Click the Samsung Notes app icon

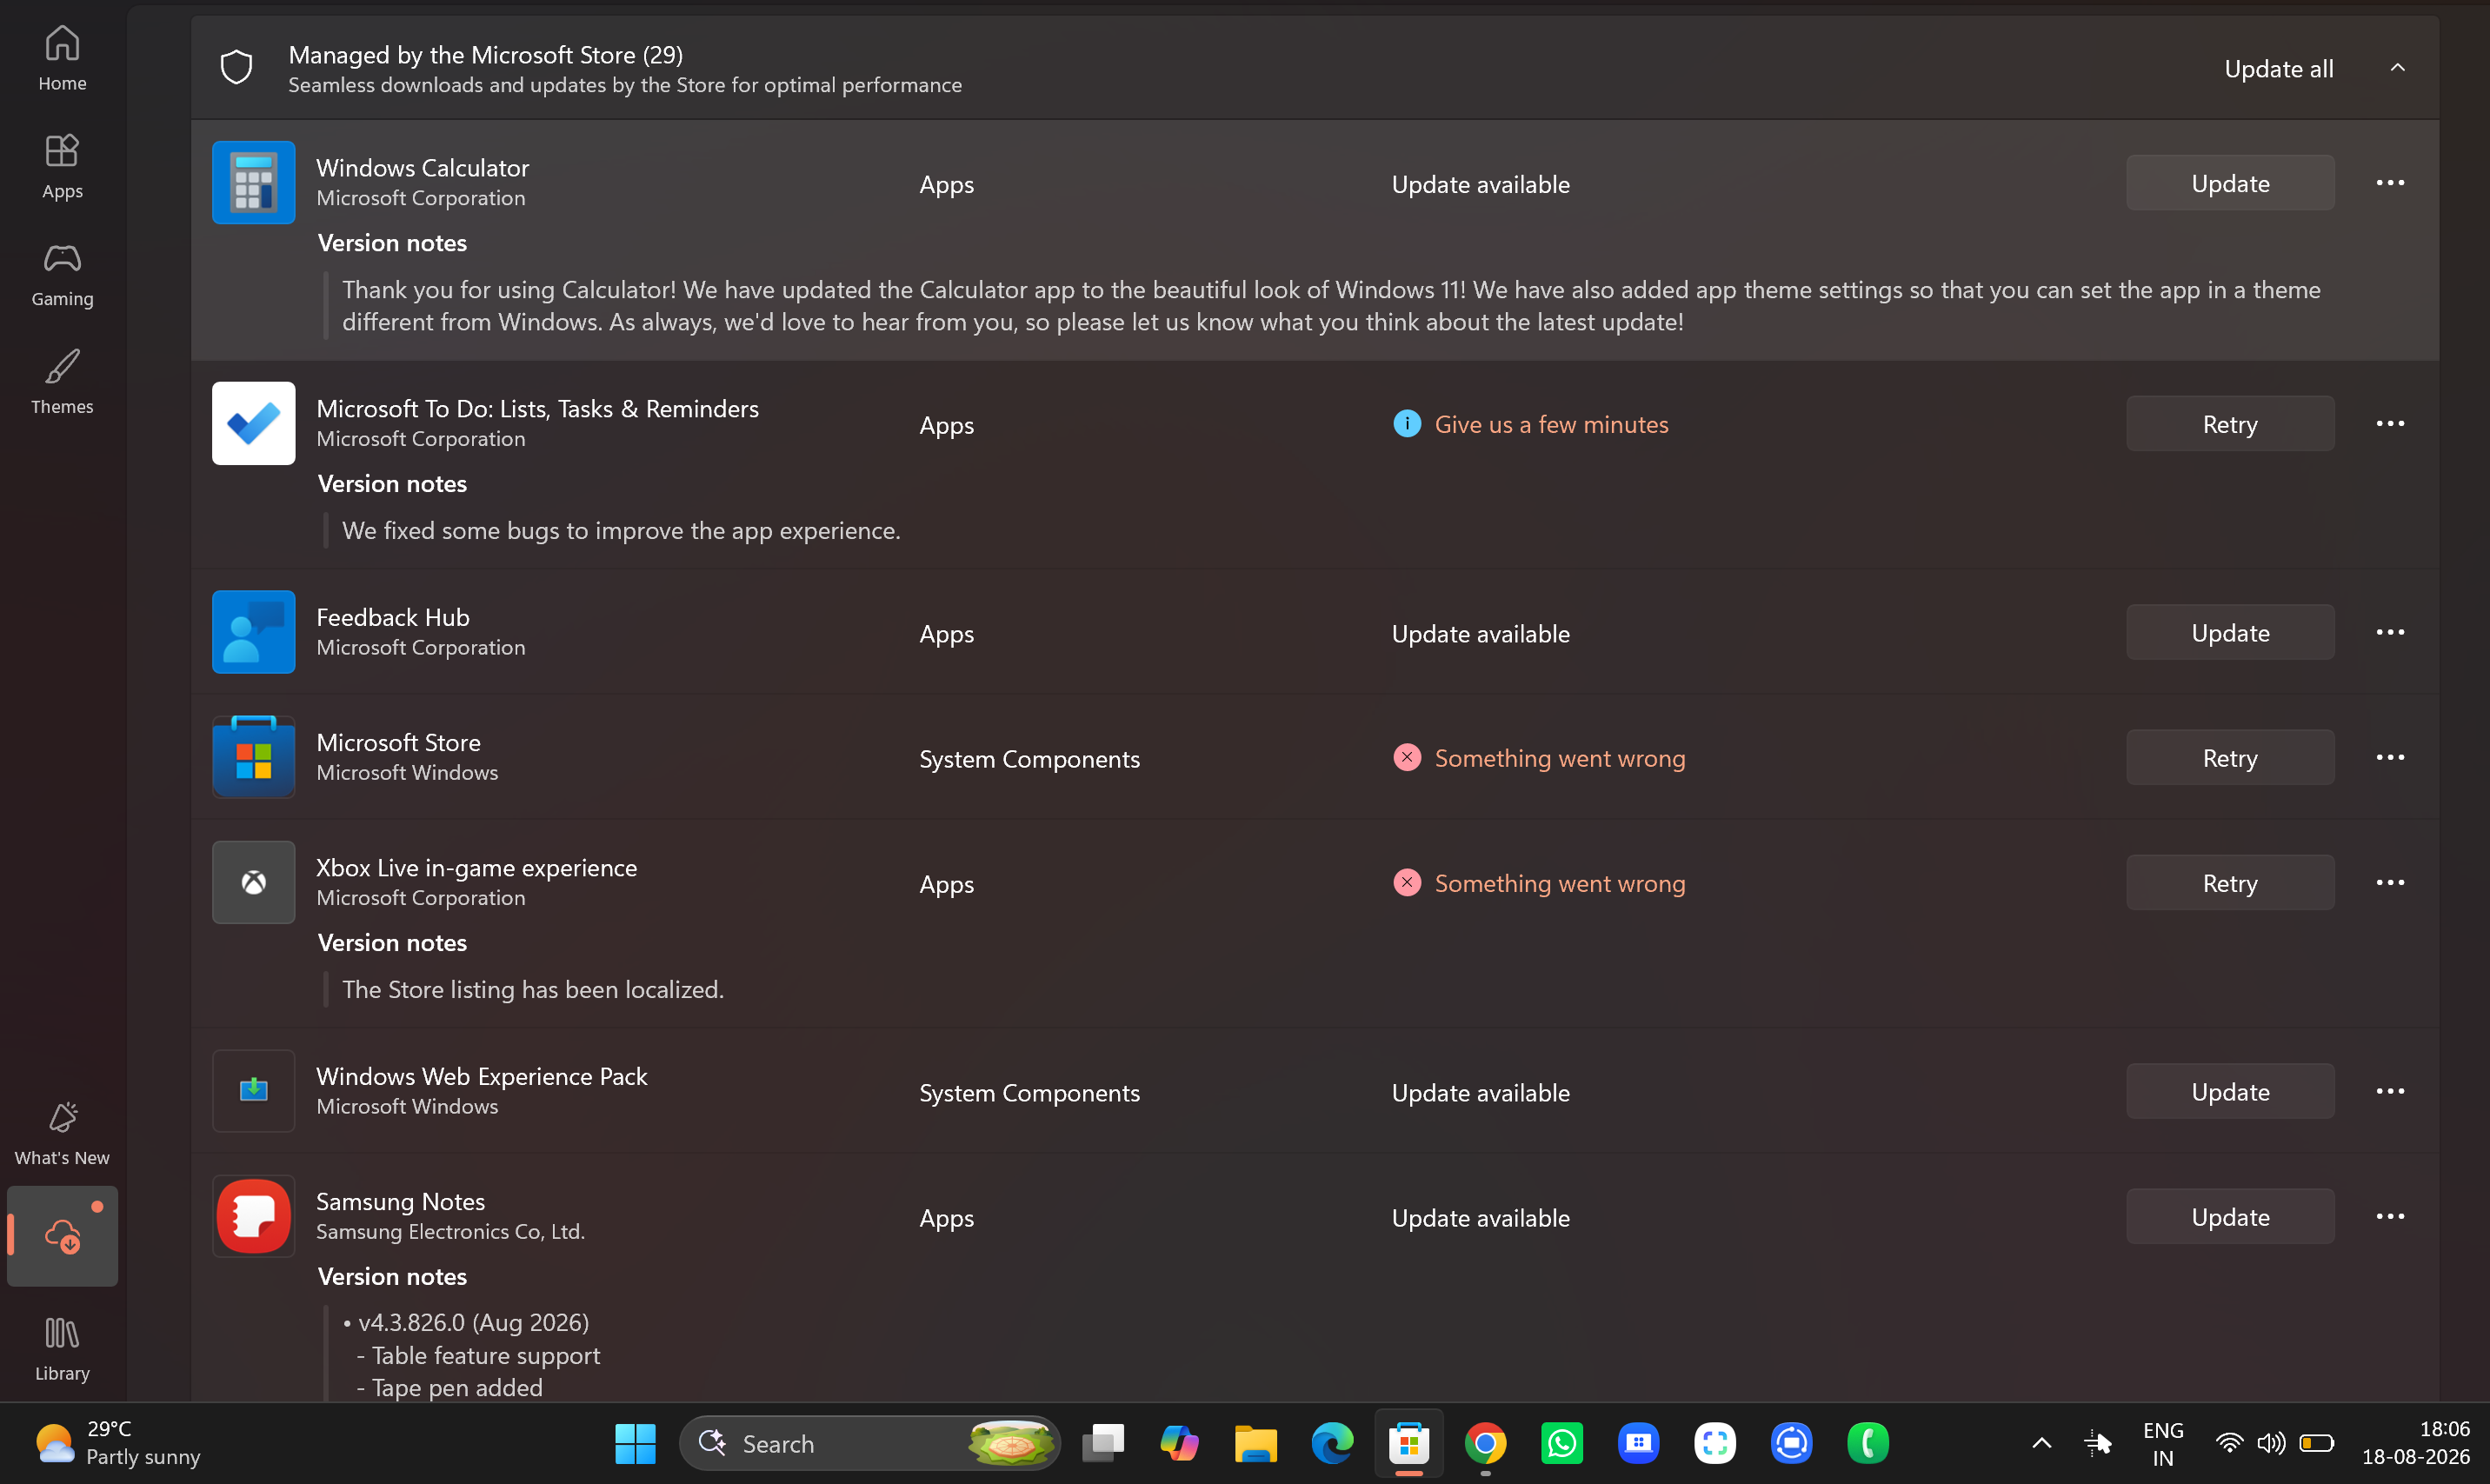(254, 1216)
